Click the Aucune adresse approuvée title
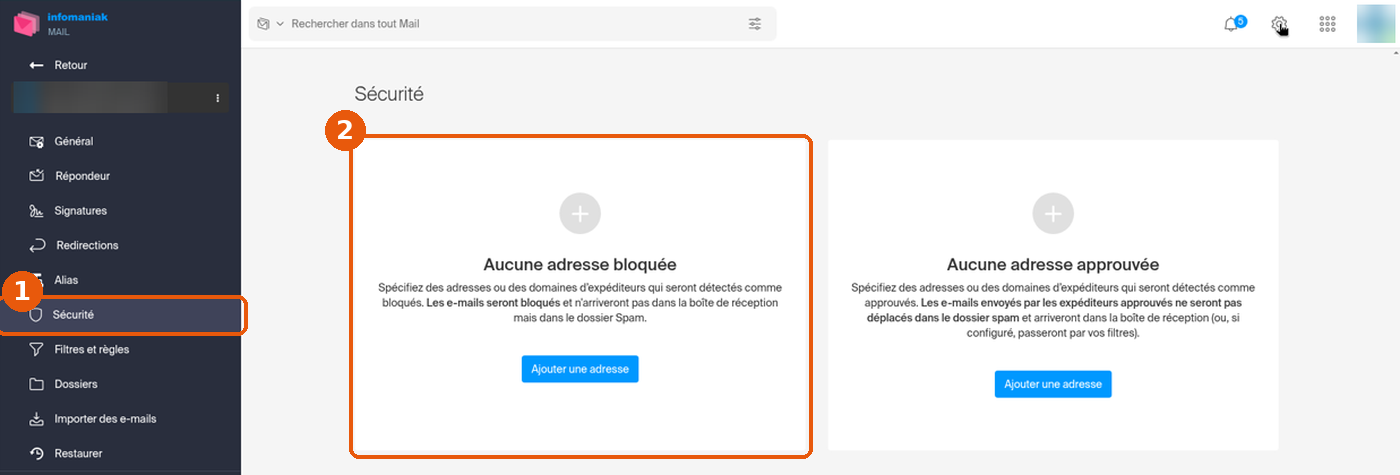 point(1053,265)
